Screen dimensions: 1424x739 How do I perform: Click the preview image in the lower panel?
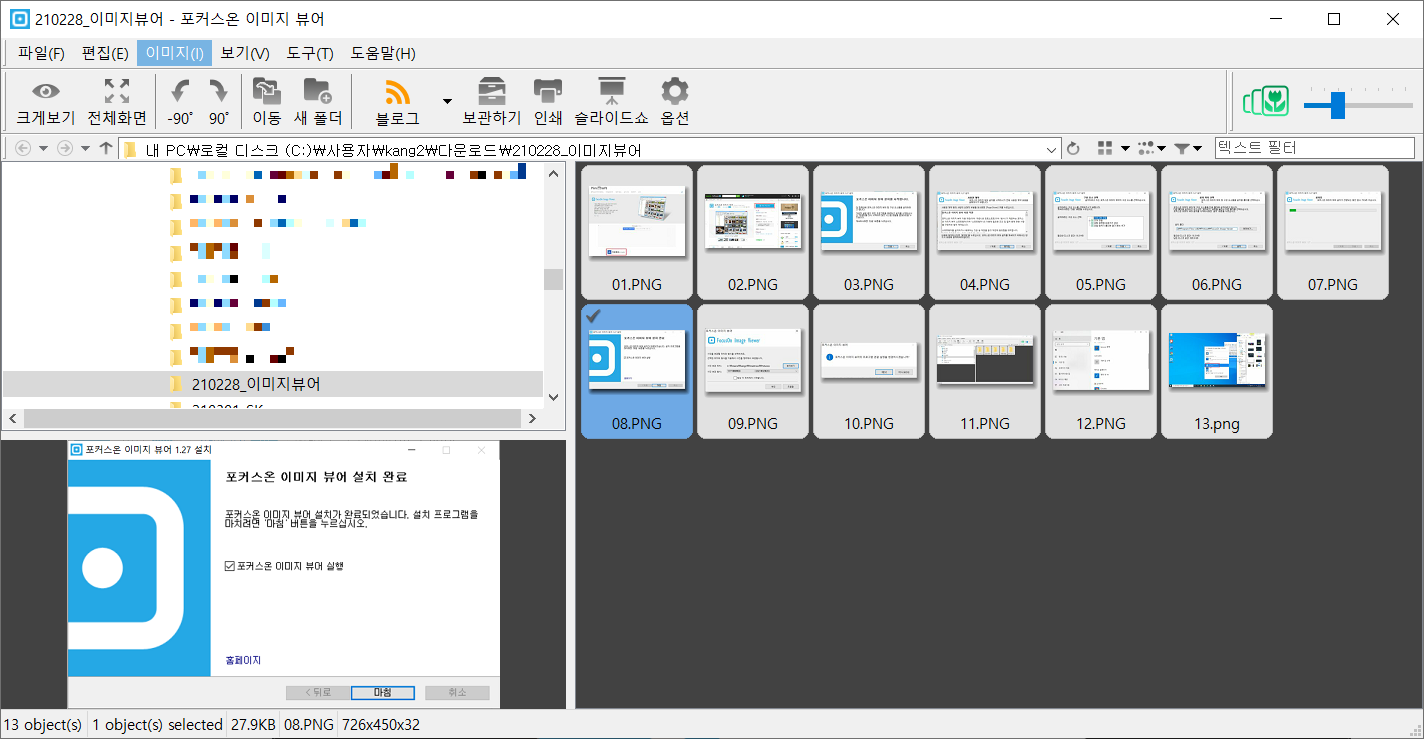(x=283, y=574)
